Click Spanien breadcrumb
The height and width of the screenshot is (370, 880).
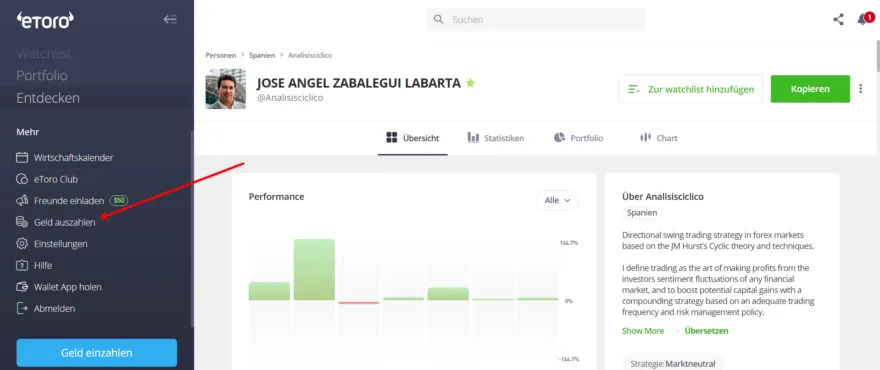(x=262, y=55)
